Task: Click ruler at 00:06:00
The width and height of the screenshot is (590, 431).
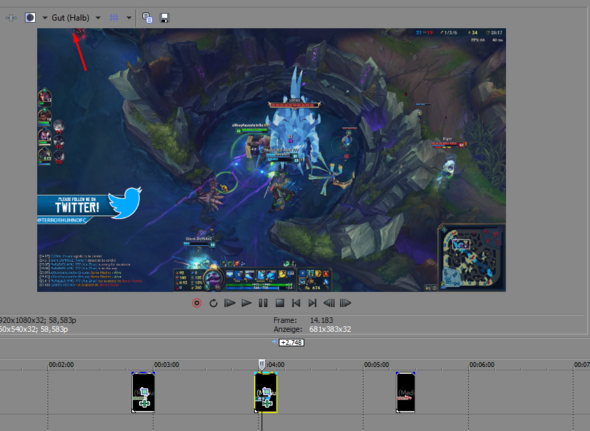Action: click(x=482, y=365)
